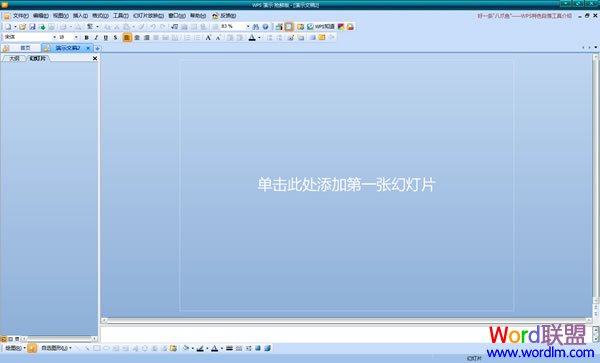Click the Undo icon
Viewport: 600px width, 363px height.
[x=153, y=26]
